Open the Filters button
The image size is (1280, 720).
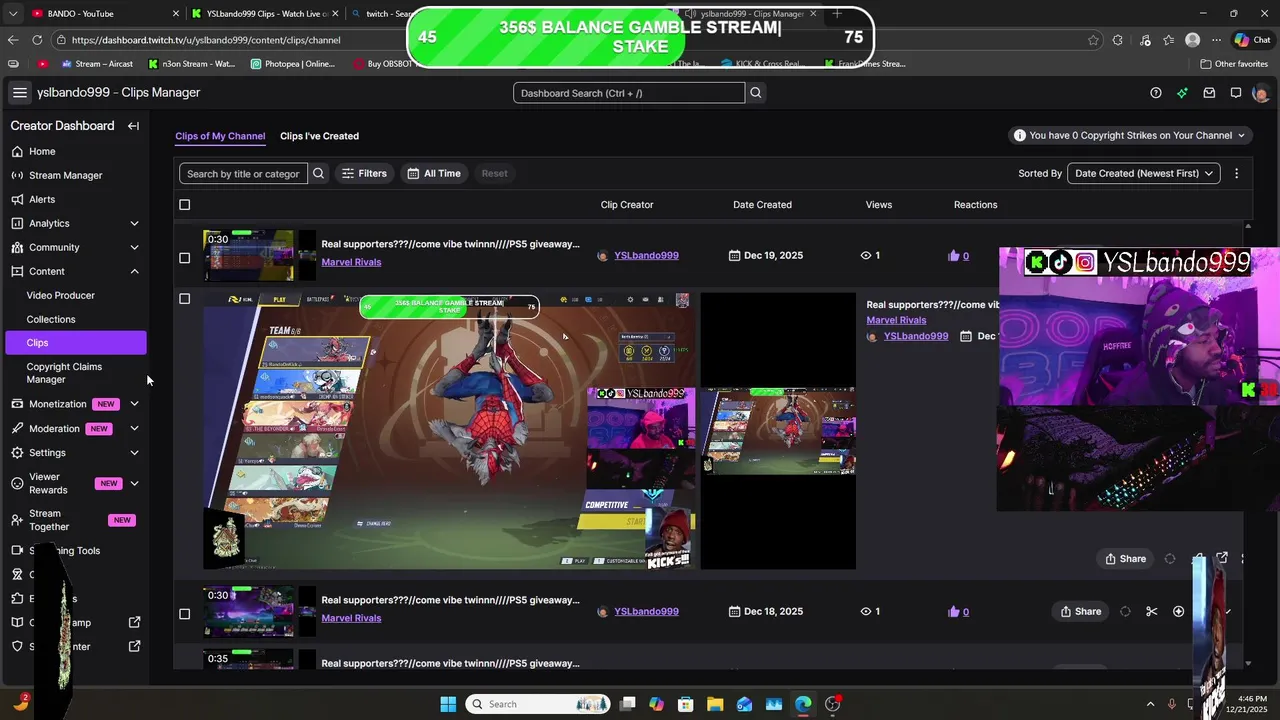pyautogui.click(x=364, y=173)
